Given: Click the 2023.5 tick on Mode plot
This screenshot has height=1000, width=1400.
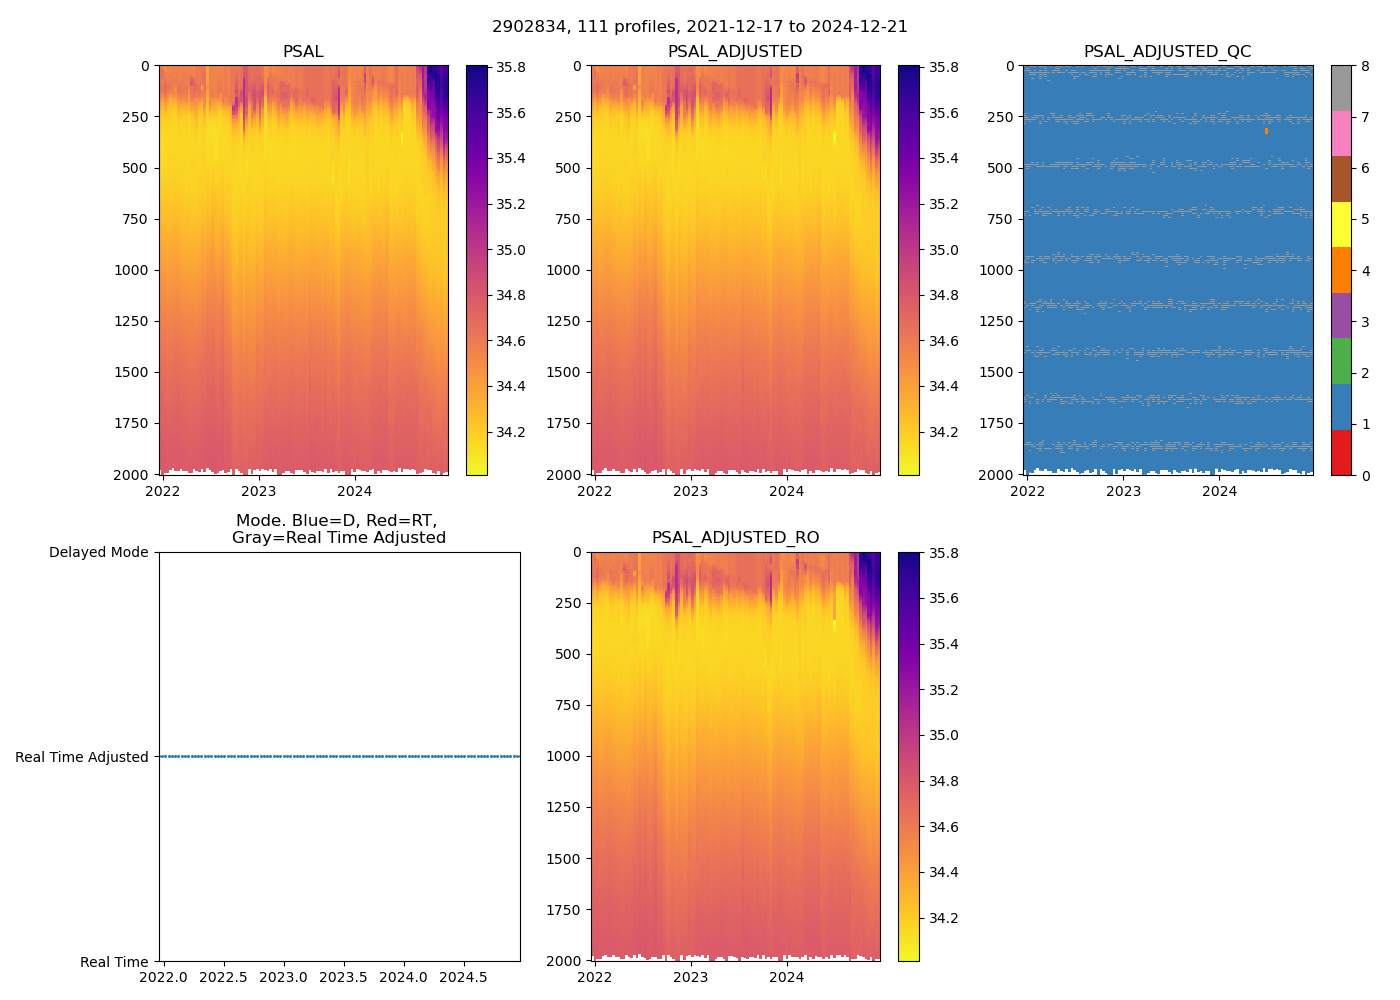Looking at the screenshot, I should click(x=344, y=976).
